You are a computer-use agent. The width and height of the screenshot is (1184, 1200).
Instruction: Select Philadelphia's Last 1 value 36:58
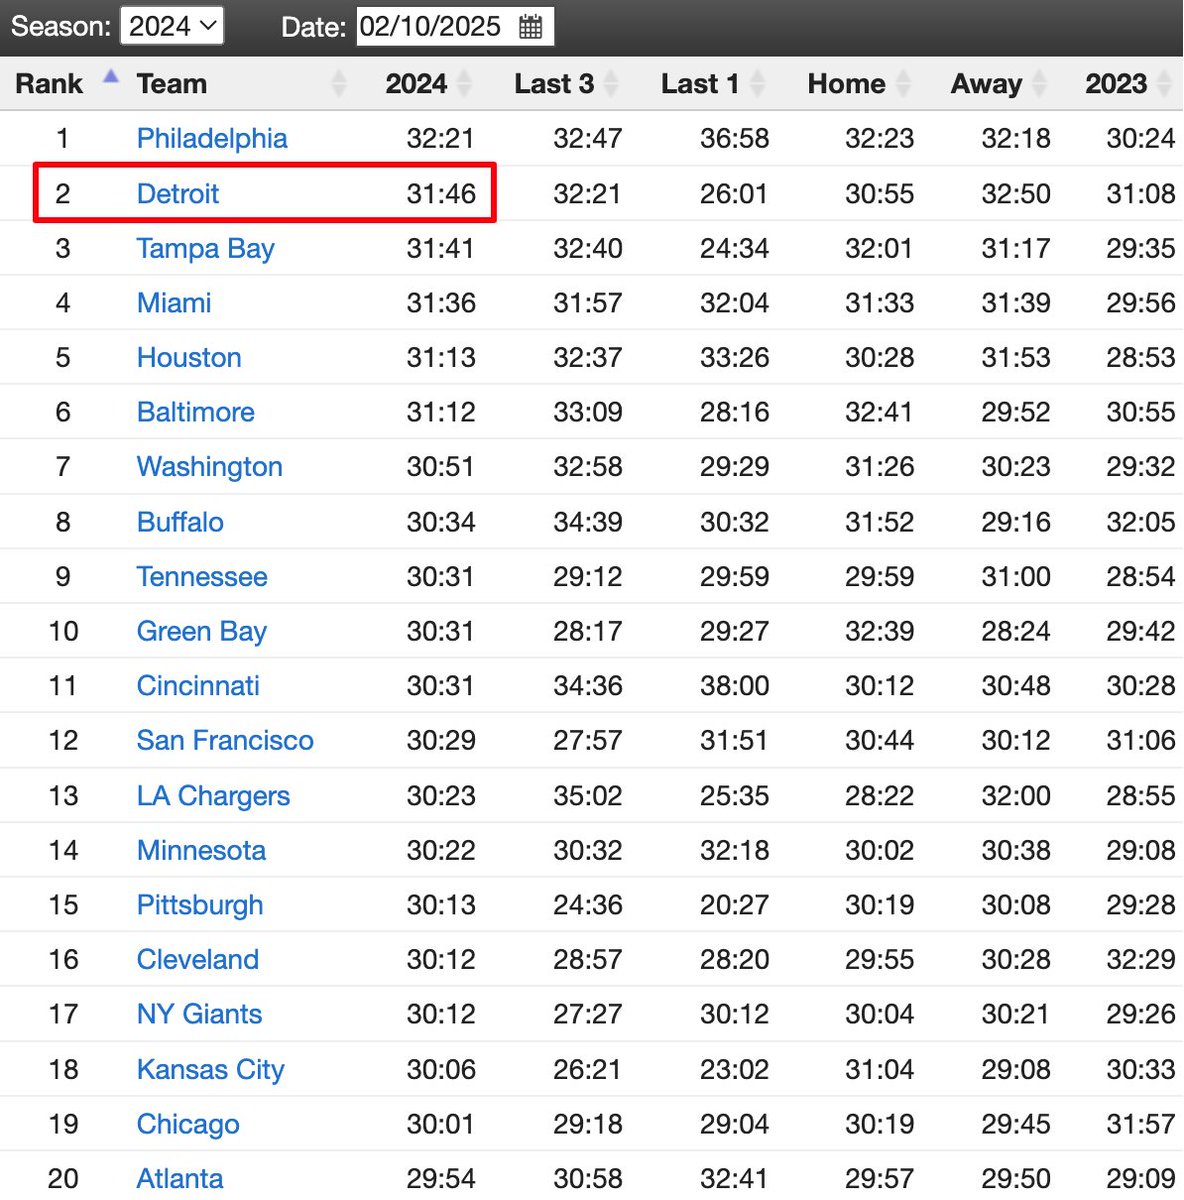point(734,138)
